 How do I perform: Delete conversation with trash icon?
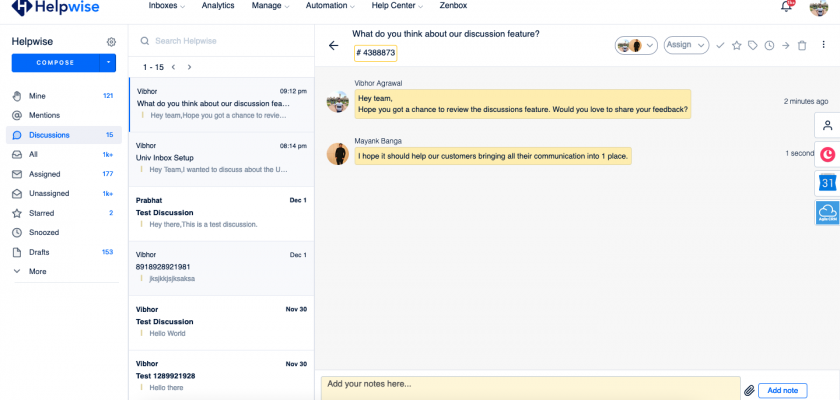802,46
